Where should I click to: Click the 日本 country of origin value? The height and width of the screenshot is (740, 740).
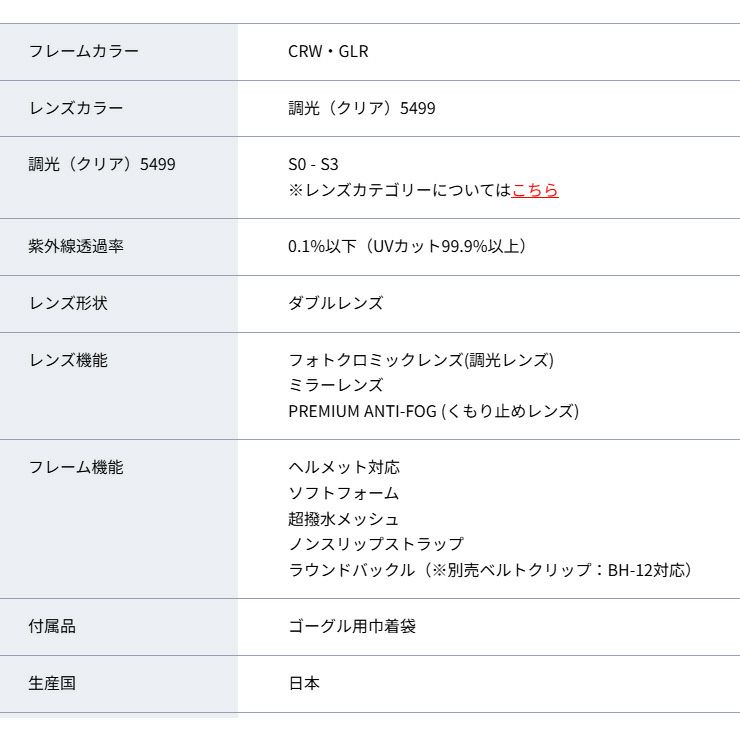(304, 684)
